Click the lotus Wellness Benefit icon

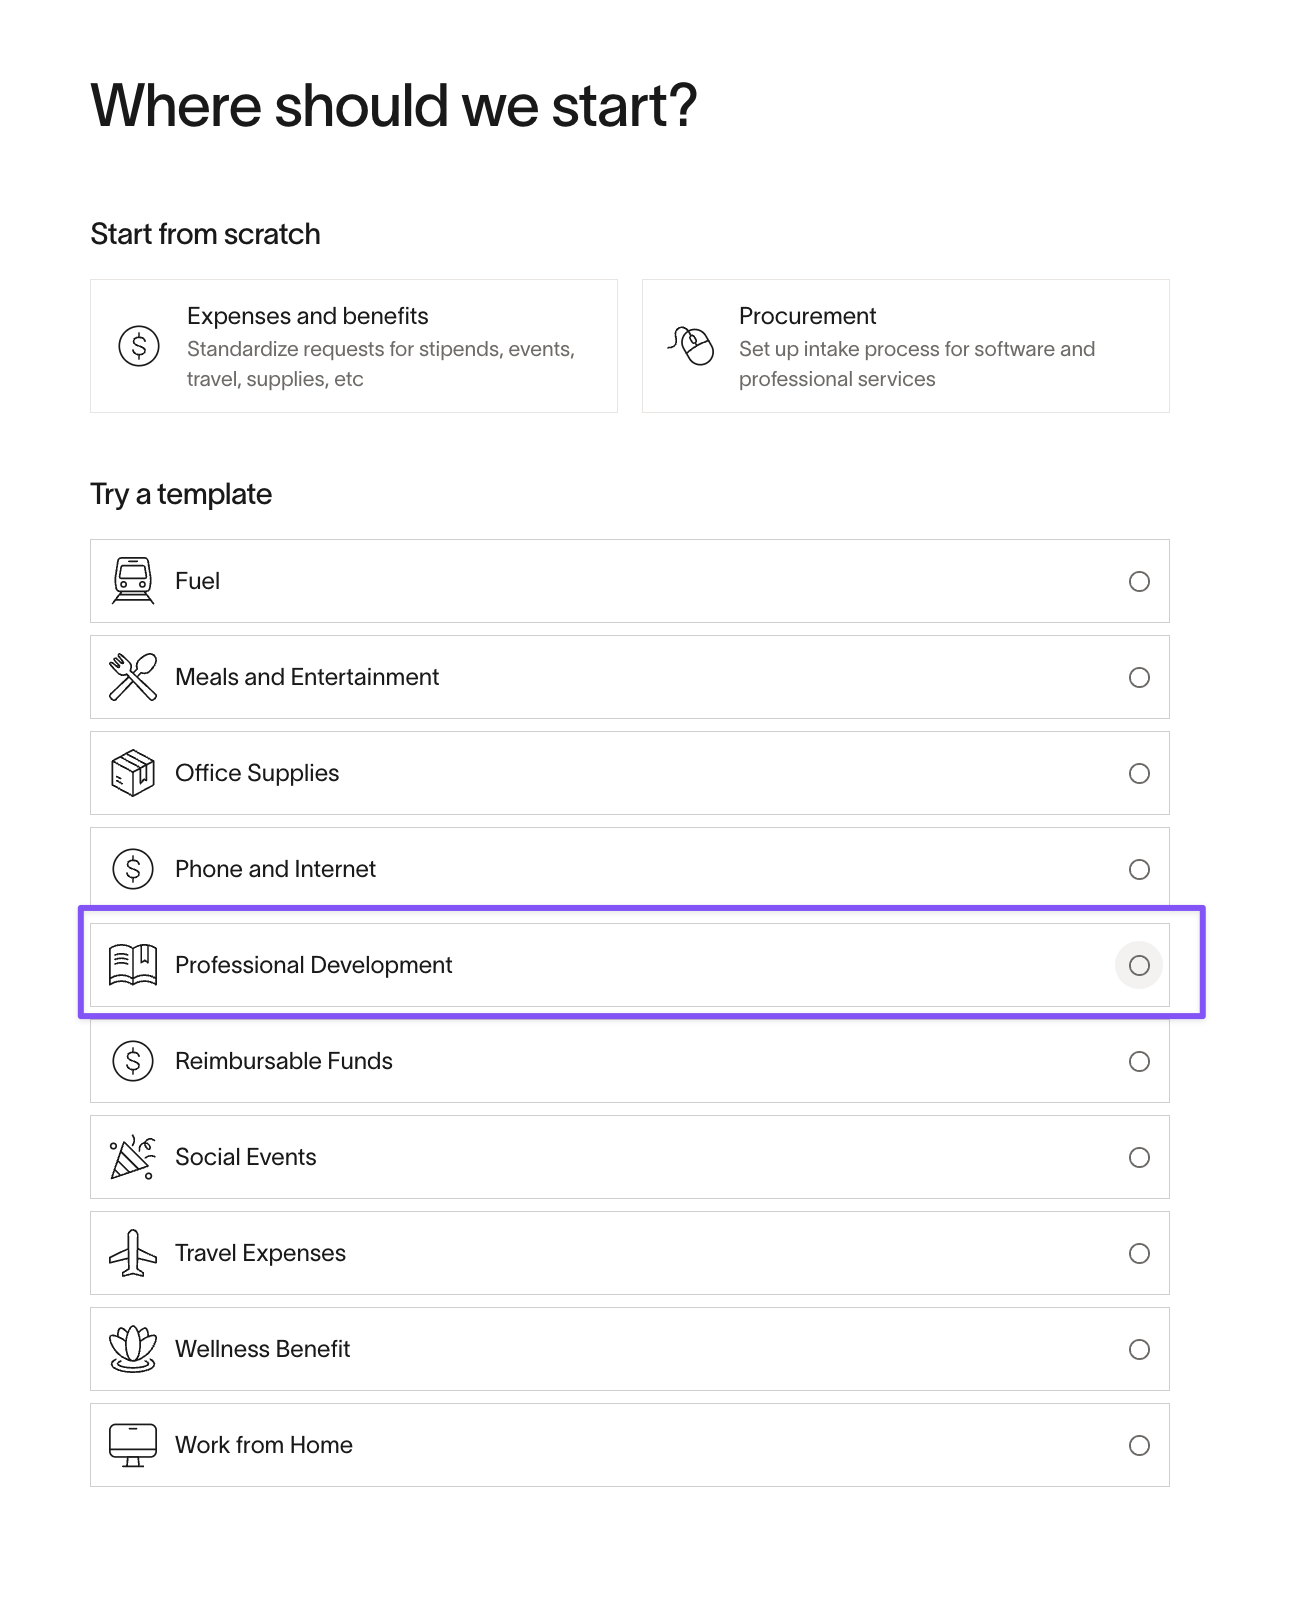[133, 1349]
